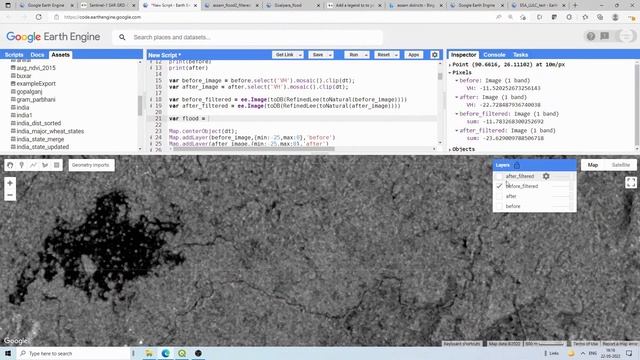This screenshot has height=360, width=640.
Task: Open after_filtered layer settings gear
Action: coord(546,176)
